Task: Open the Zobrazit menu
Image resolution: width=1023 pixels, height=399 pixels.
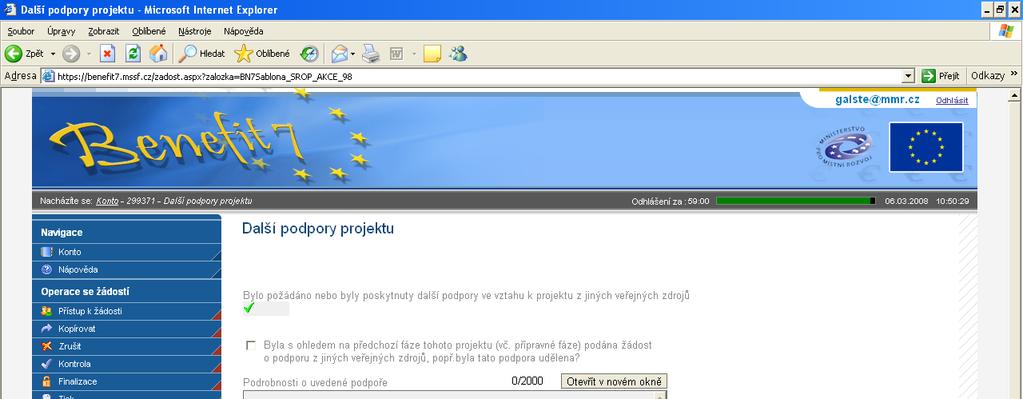Action: point(103,31)
